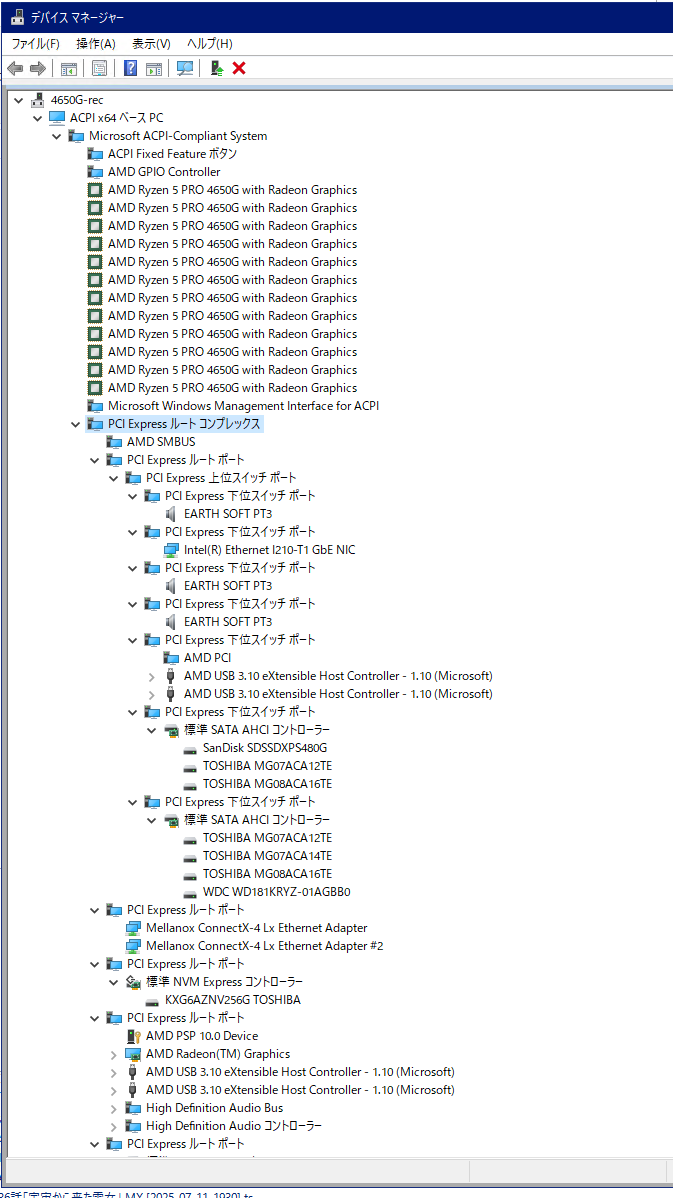Click the Device Manager title bar icon

pyautogui.click(x=18, y=17)
